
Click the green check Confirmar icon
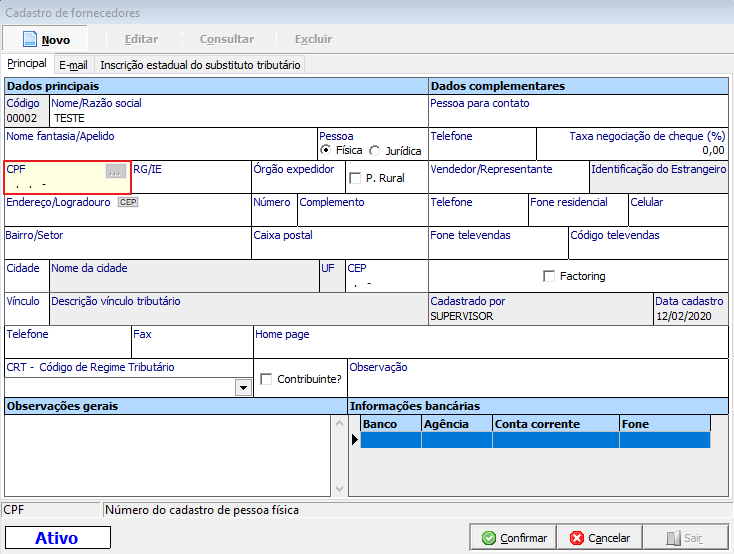pyautogui.click(x=488, y=538)
